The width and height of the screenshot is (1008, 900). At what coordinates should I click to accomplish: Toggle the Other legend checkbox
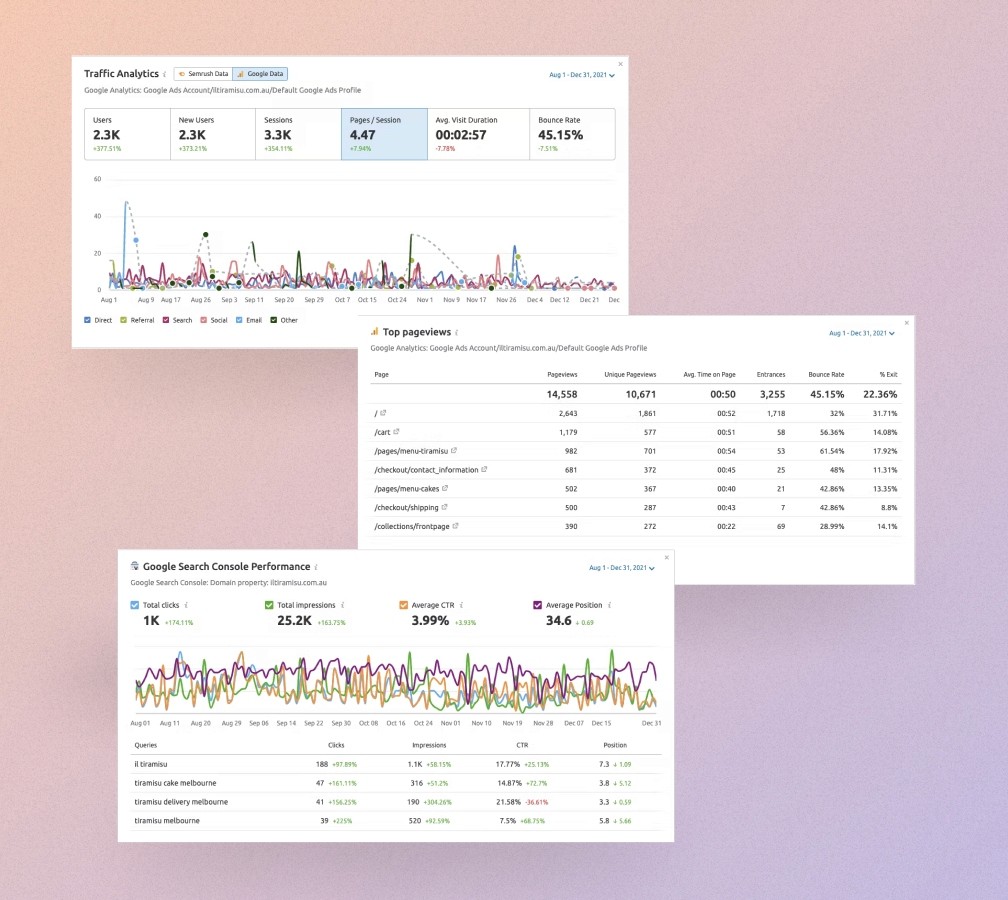[x=273, y=320]
